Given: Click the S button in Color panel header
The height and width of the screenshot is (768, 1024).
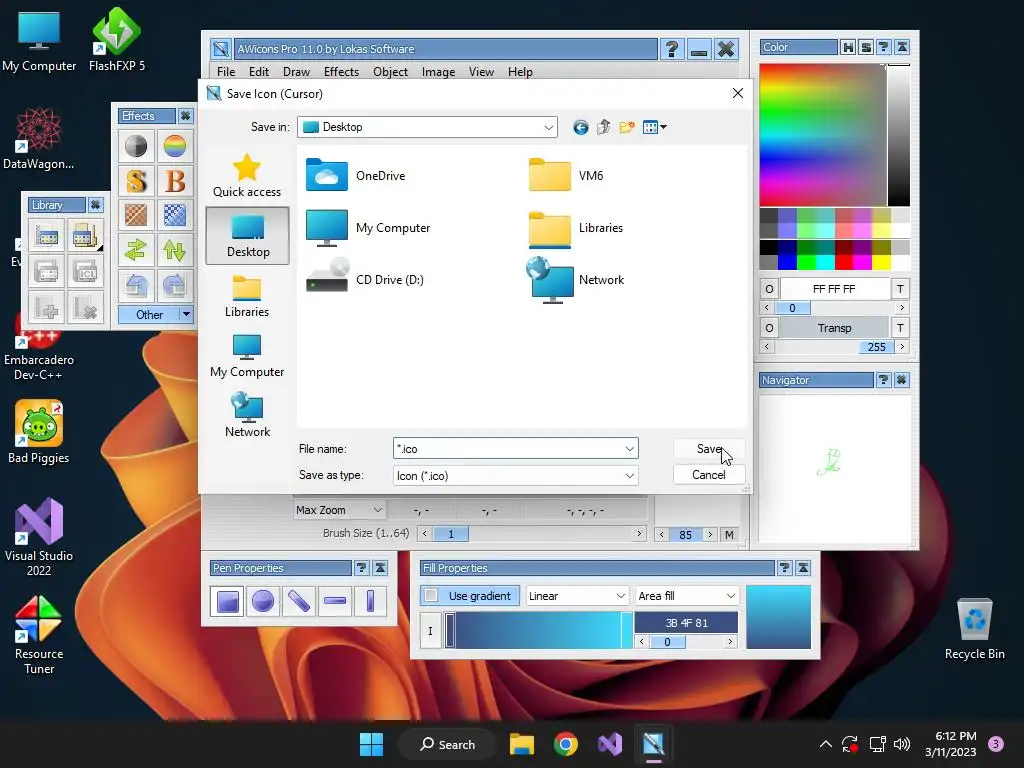Looking at the screenshot, I should [866, 47].
